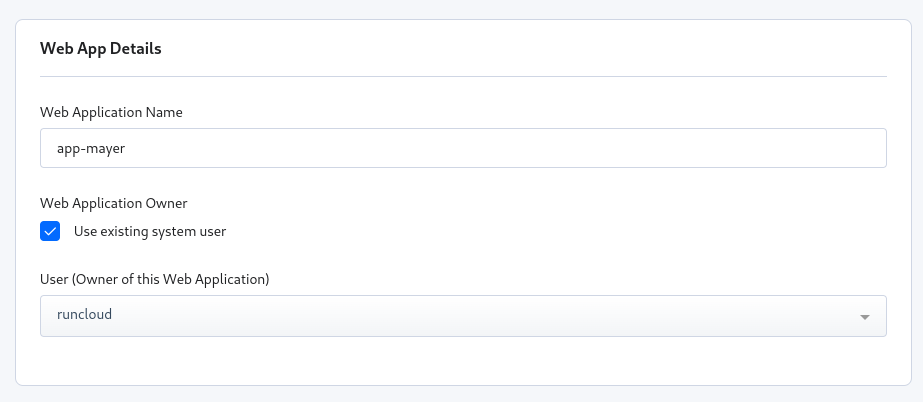This screenshot has height=402, width=923.
Task: Click the dropdown caret arrow icon
Action: (x=864, y=317)
